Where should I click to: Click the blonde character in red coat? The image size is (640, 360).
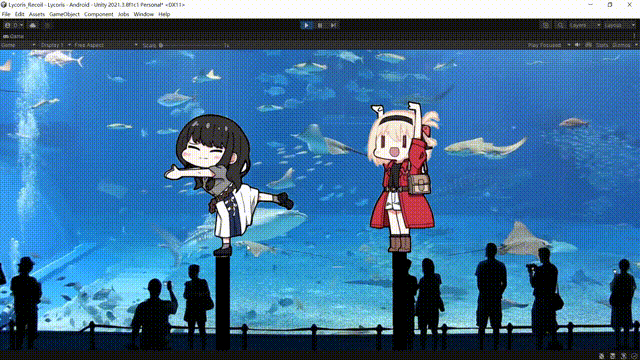[x=402, y=178]
